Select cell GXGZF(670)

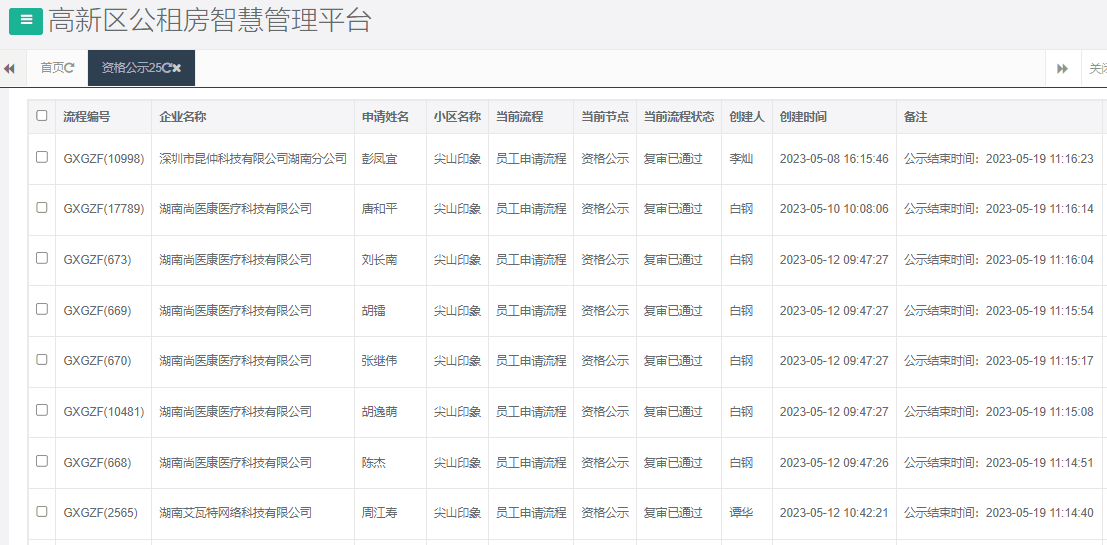[97, 361]
